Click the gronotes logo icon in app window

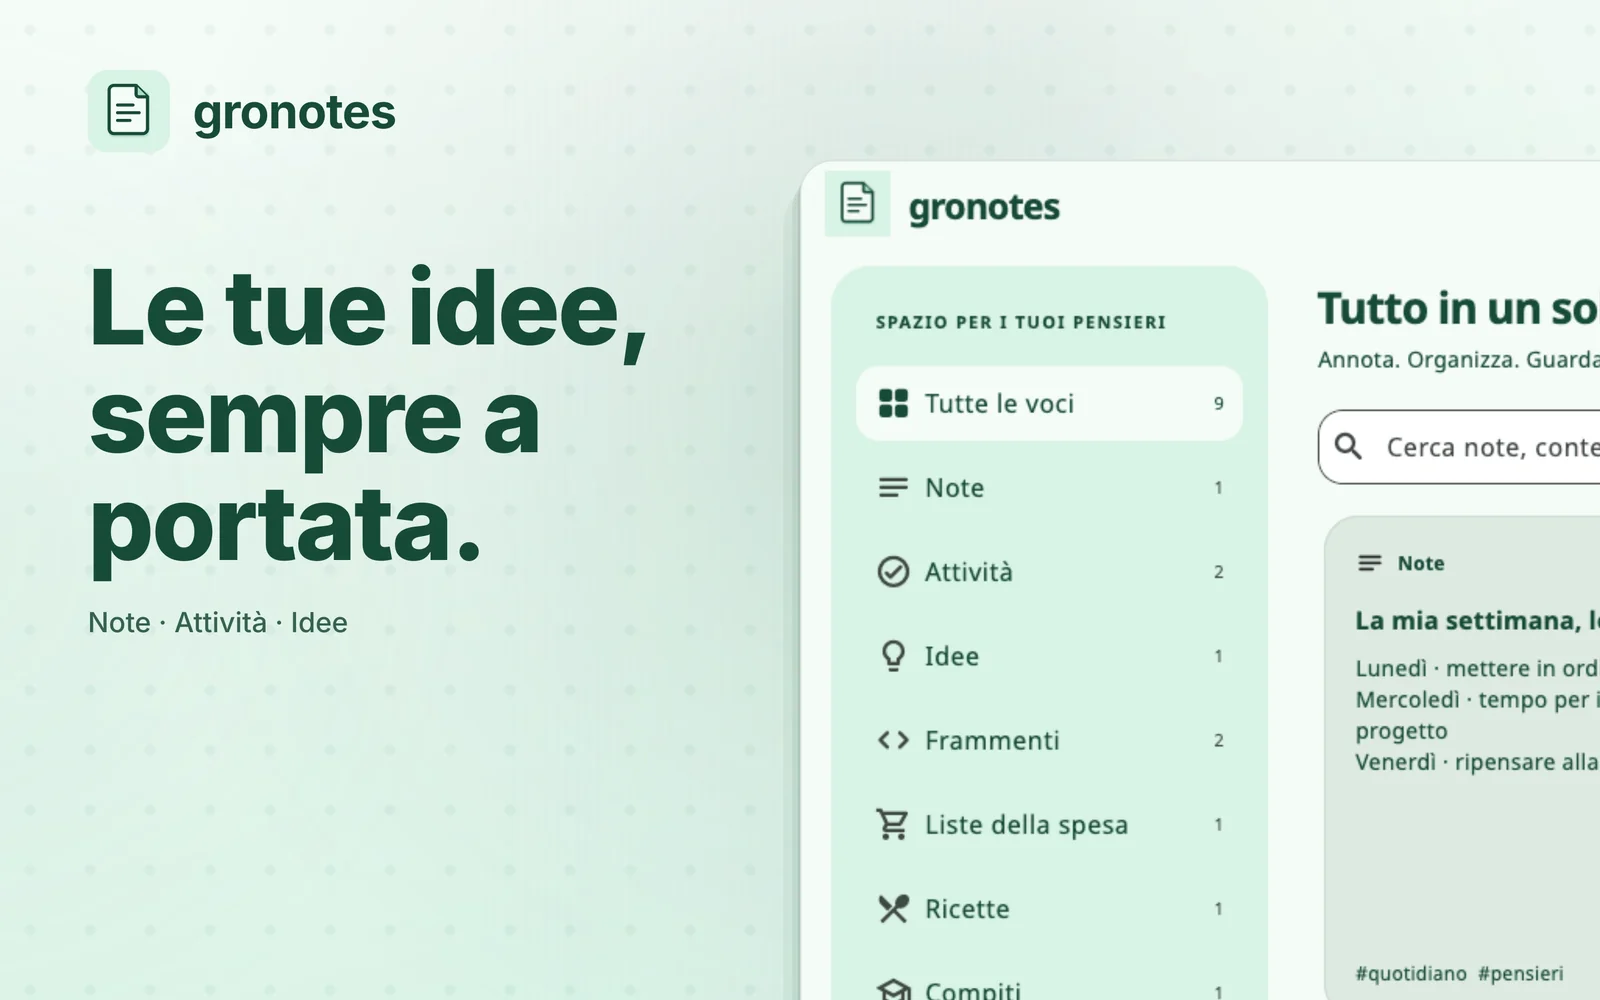(x=857, y=204)
